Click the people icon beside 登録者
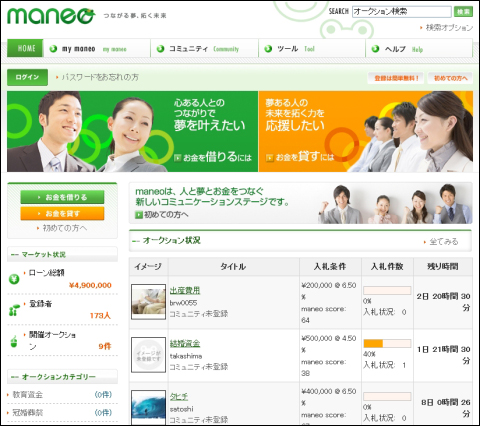This screenshot has height=426, width=480. point(14,310)
